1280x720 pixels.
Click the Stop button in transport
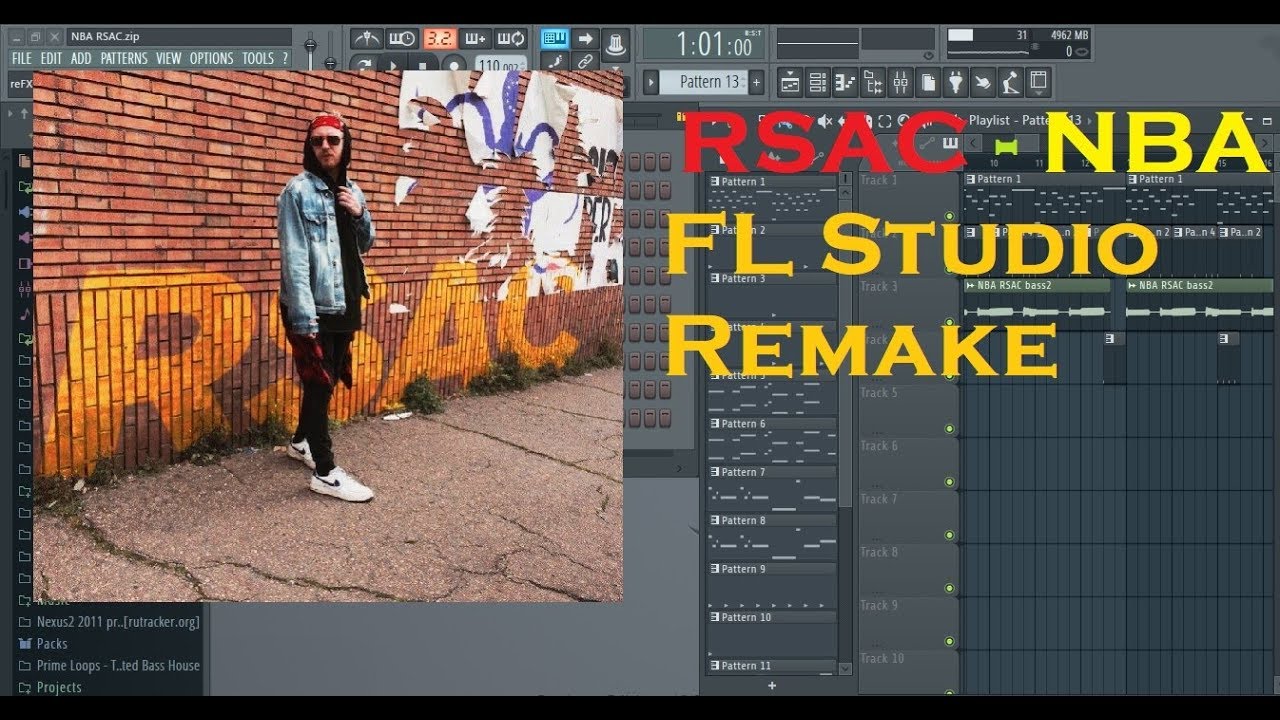pyautogui.click(x=422, y=65)
